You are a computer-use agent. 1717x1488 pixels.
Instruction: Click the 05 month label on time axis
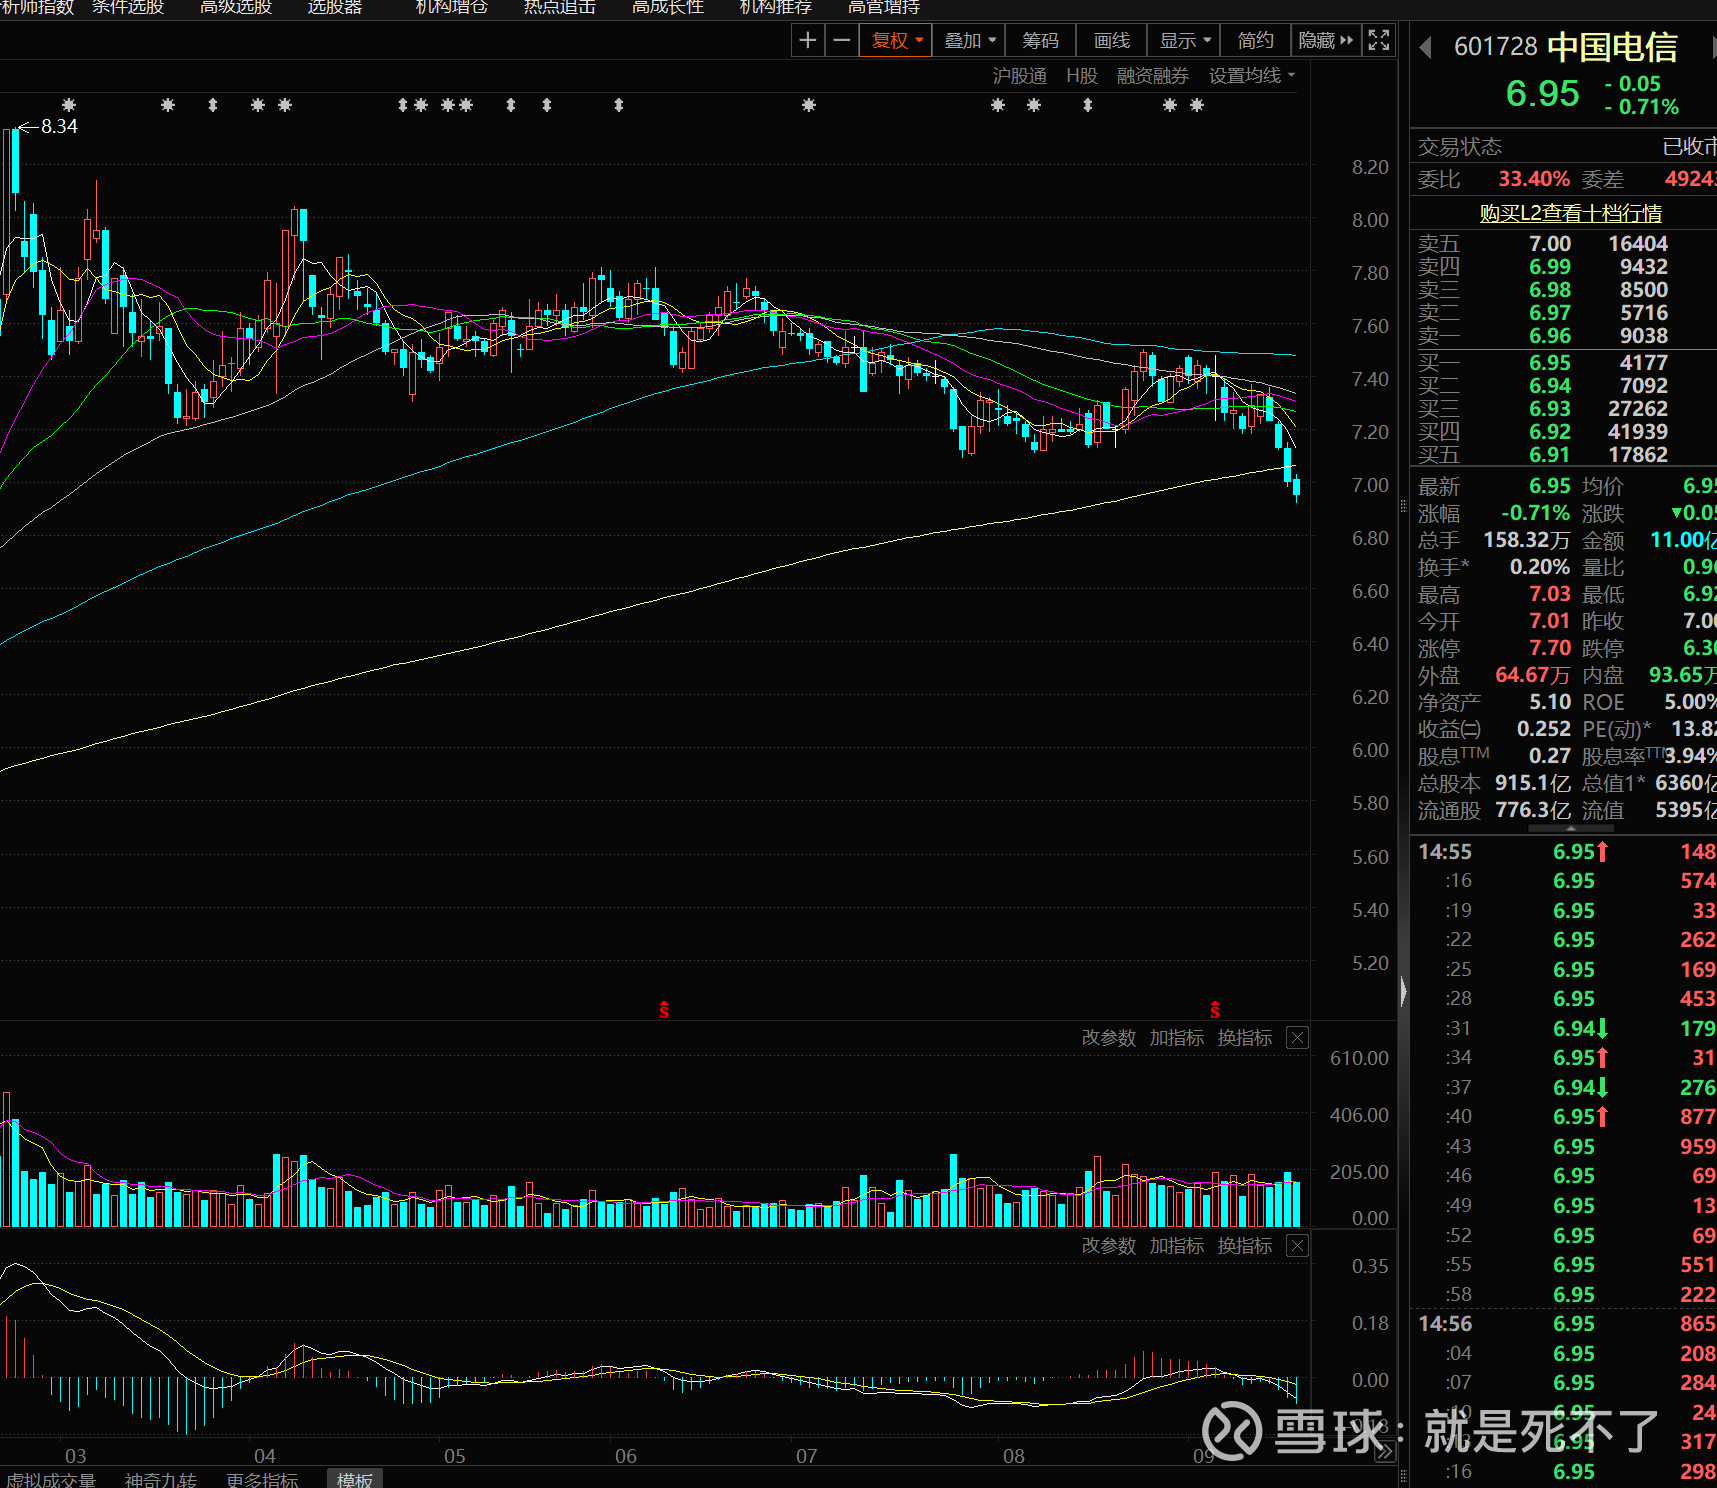coord(455,1456)
